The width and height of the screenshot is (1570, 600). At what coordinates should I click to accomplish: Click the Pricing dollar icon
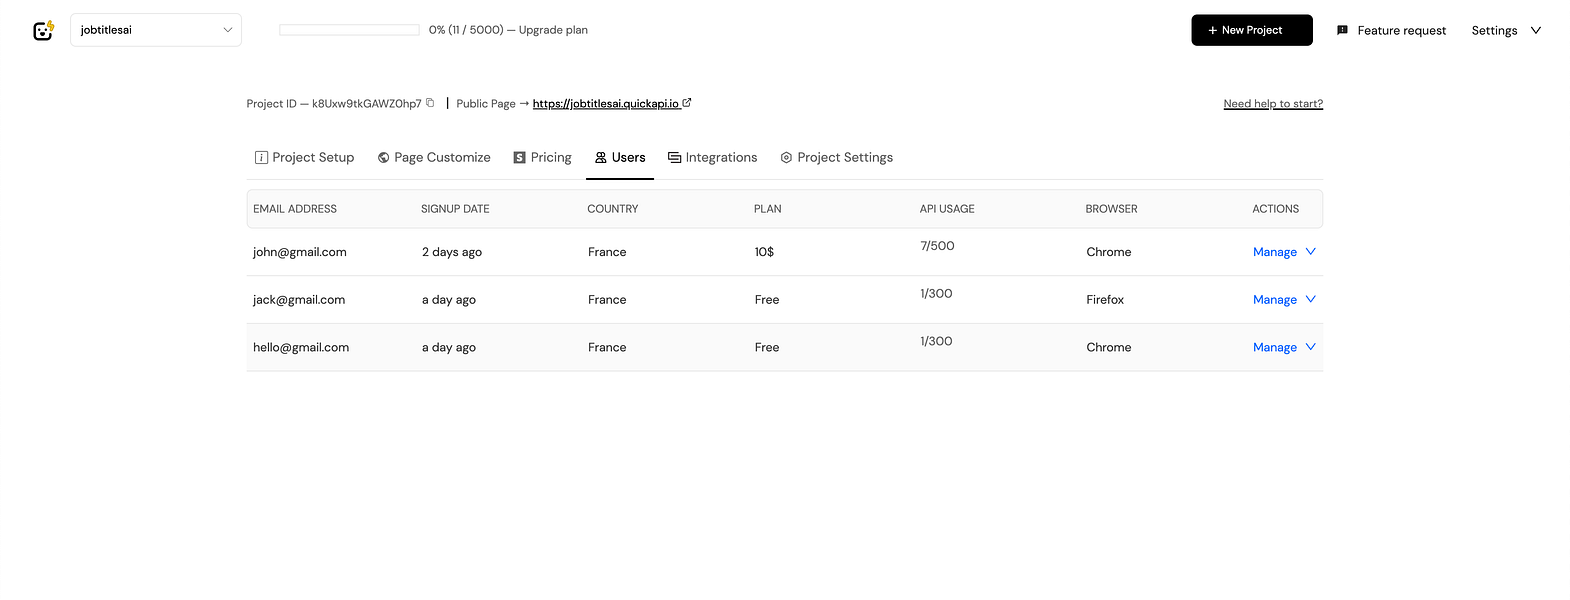point(519,157)
